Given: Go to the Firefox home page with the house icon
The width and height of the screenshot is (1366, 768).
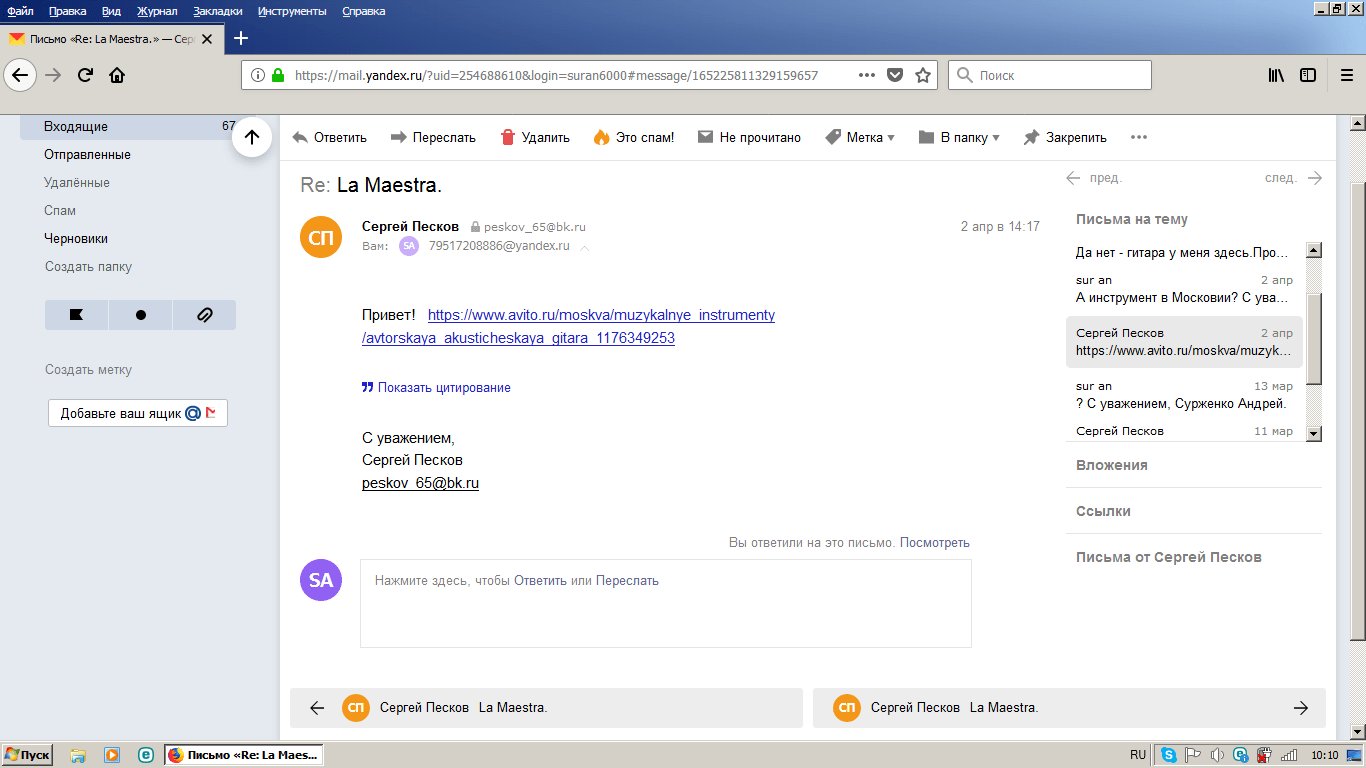Looking at the screenshot, I should coord(117,75).
